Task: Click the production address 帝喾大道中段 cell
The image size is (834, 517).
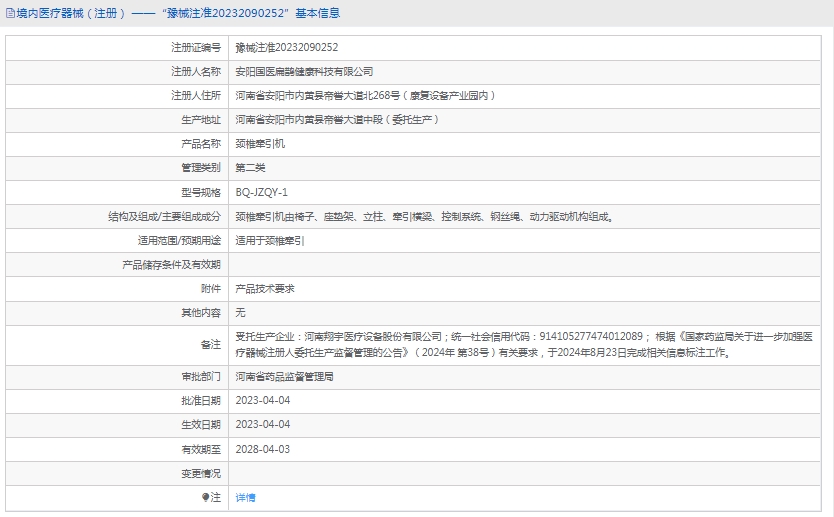Action: click(x=337, y=120)
